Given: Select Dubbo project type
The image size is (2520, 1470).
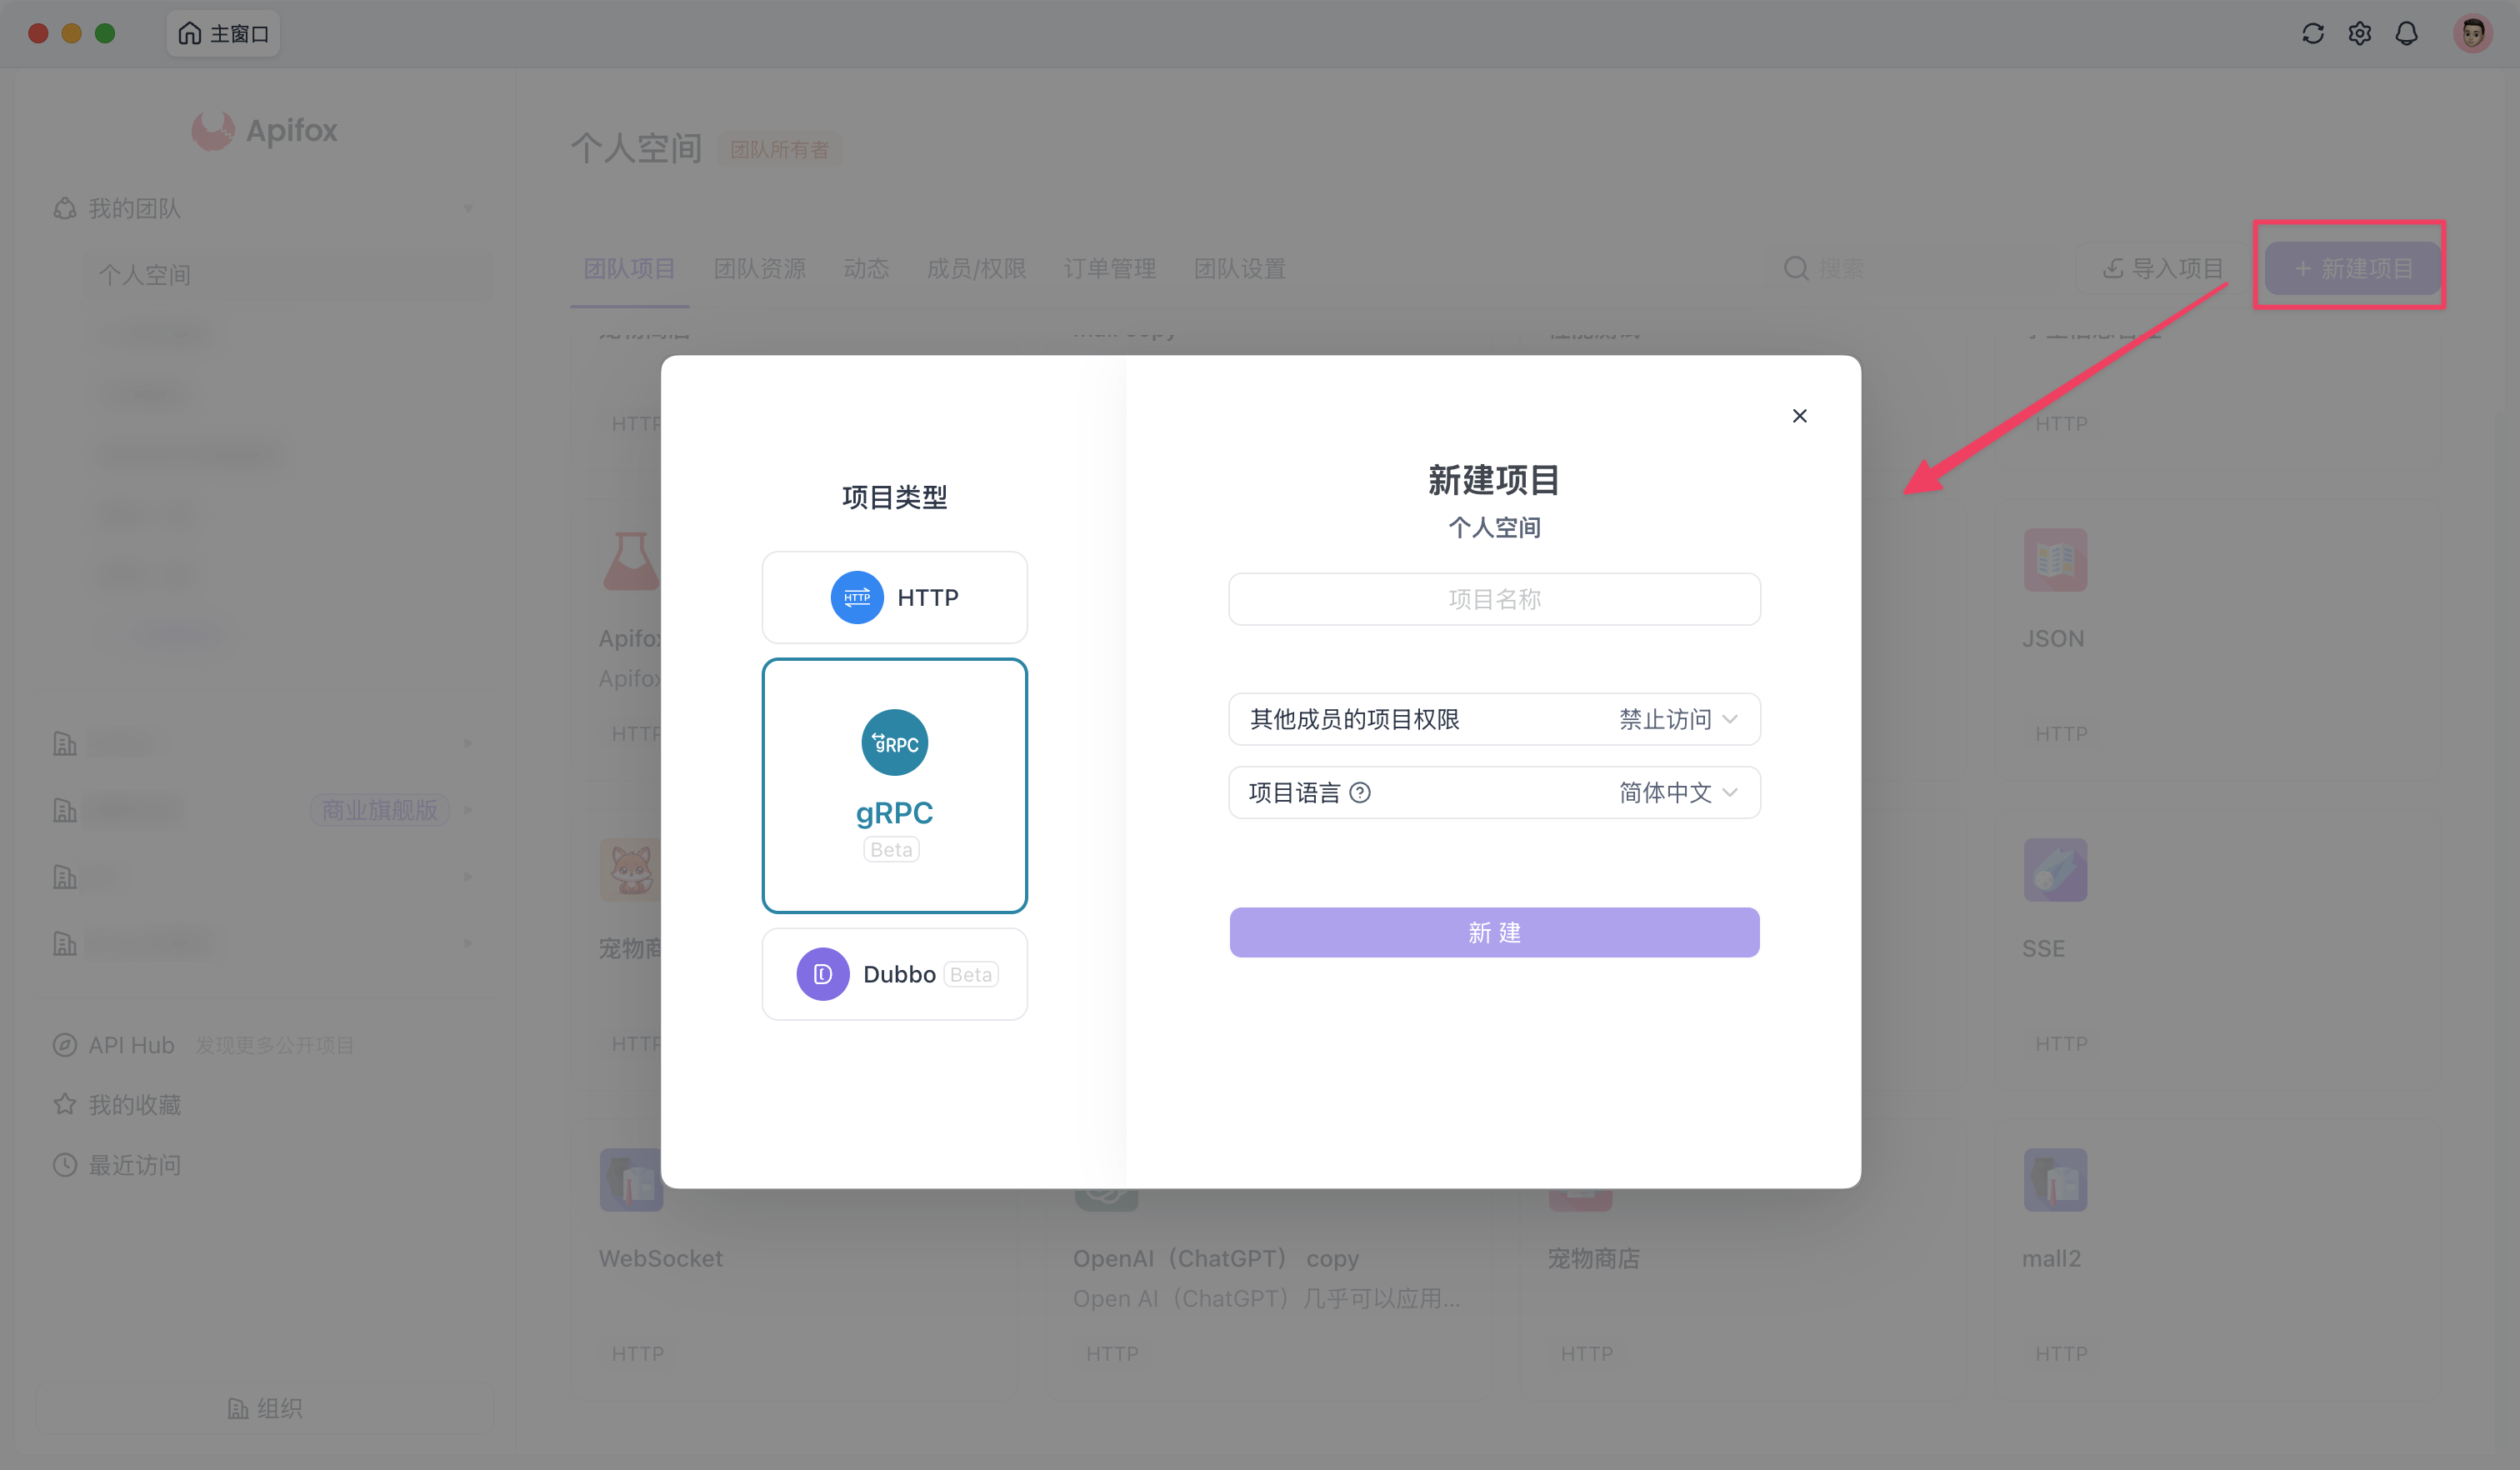Looking at the screenshot, I should pos(894,974).
